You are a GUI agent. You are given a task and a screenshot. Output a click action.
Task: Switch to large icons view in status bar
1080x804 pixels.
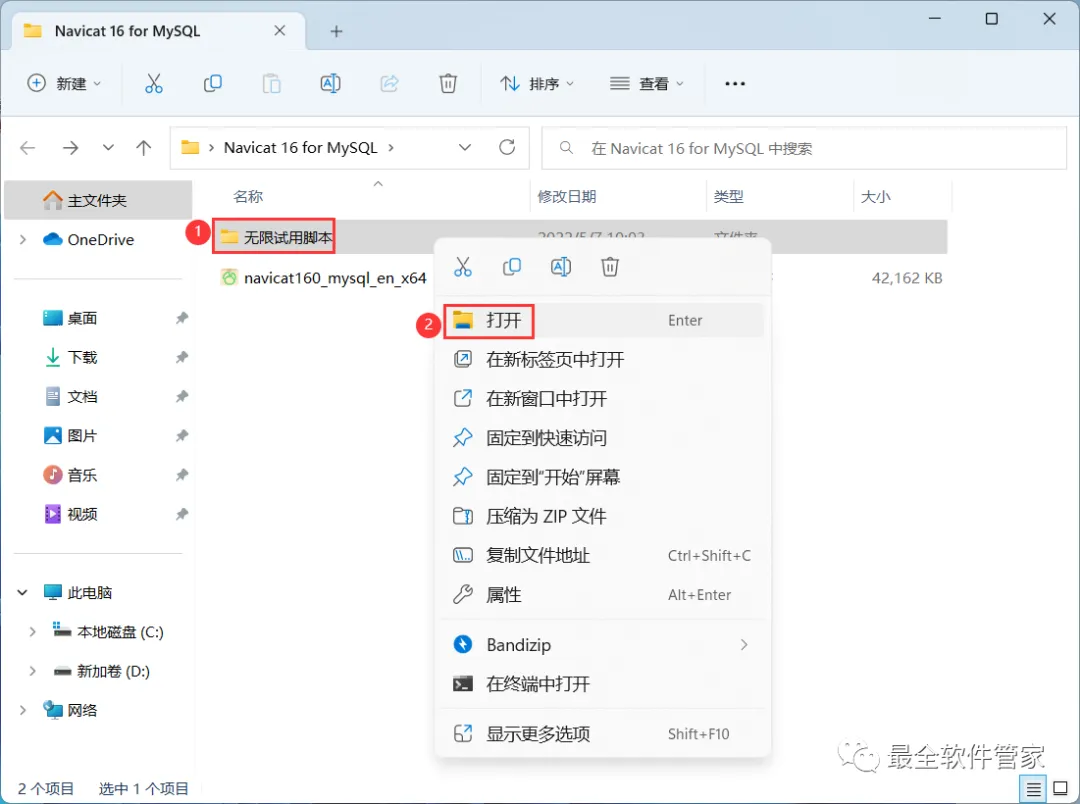(1061, 788)
